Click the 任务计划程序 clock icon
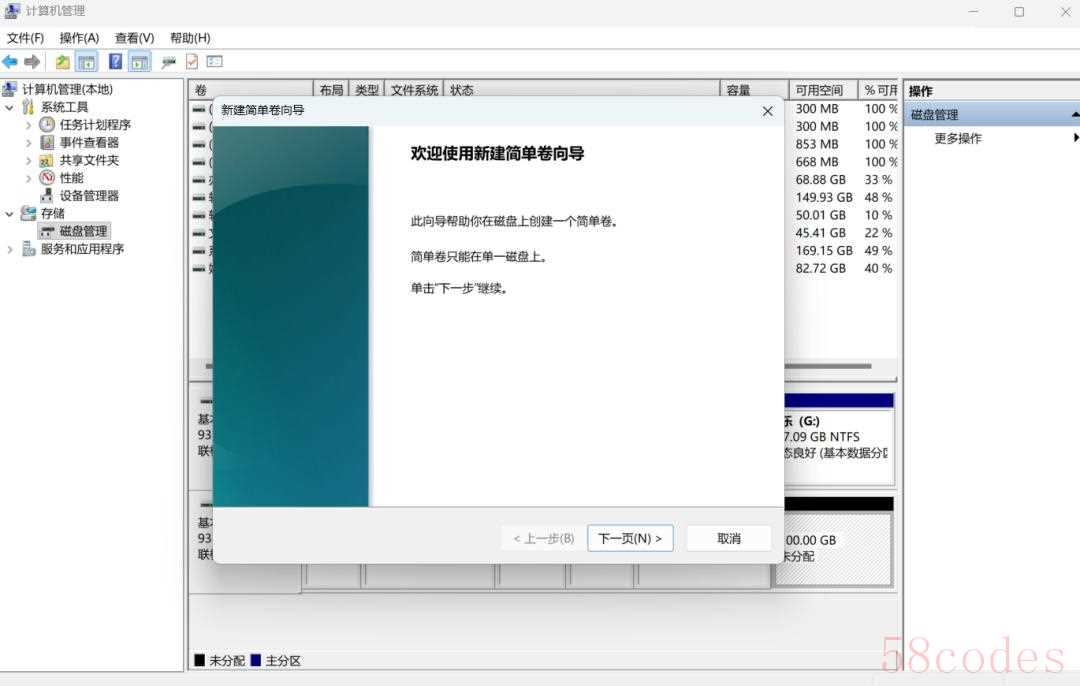The width and height of the screenshot is (1080, 686). 47,125
